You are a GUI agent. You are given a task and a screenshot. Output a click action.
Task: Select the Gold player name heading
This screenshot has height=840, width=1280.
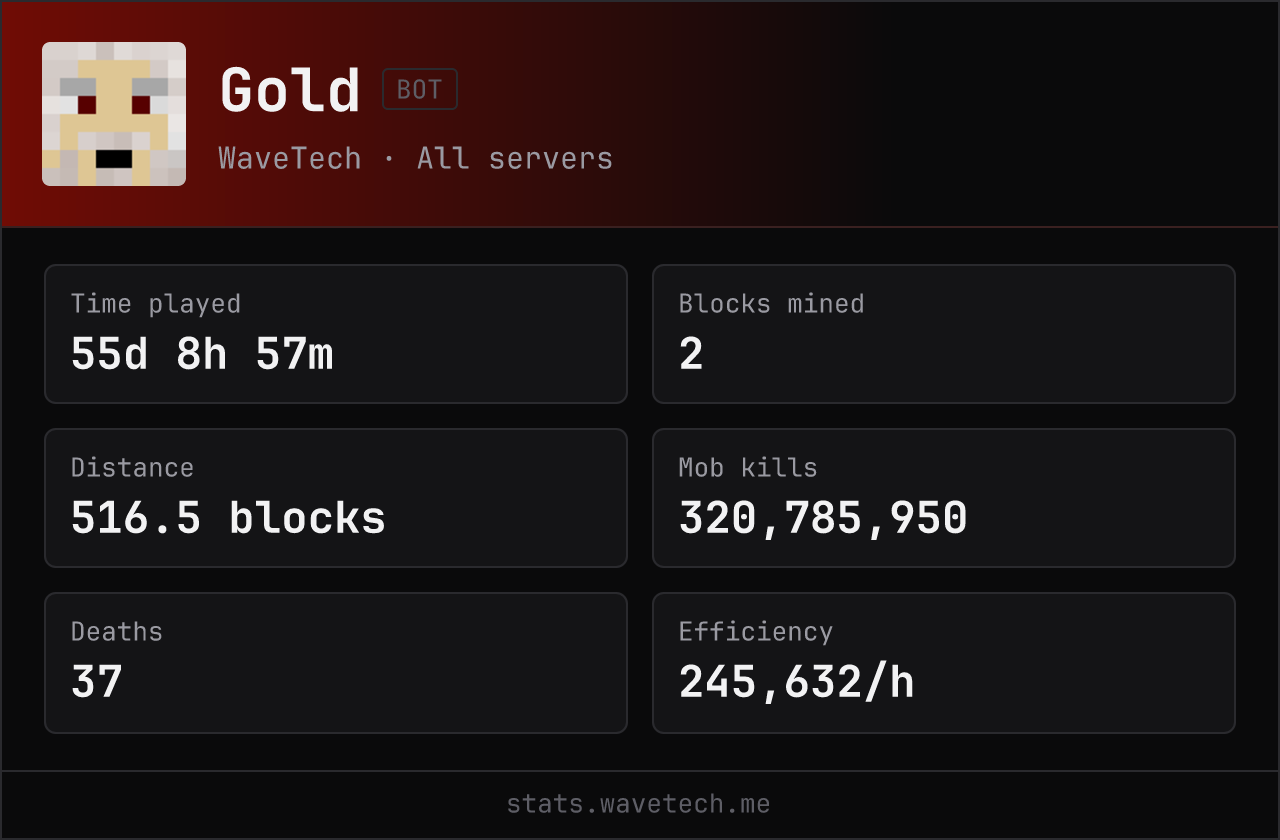click(290, 90)
